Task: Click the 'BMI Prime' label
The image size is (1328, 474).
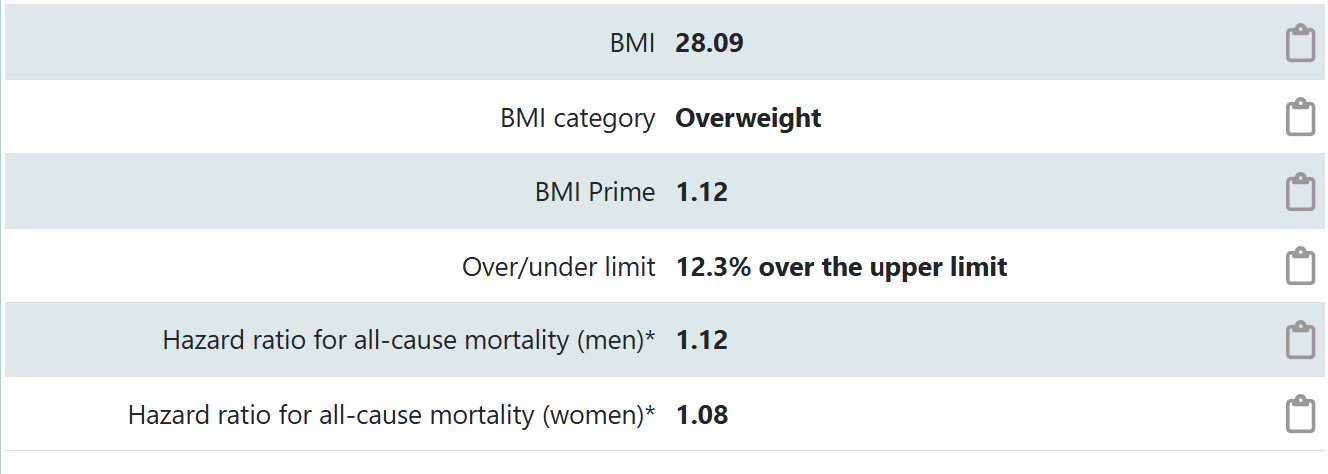Action: click(x=595, y=192)
